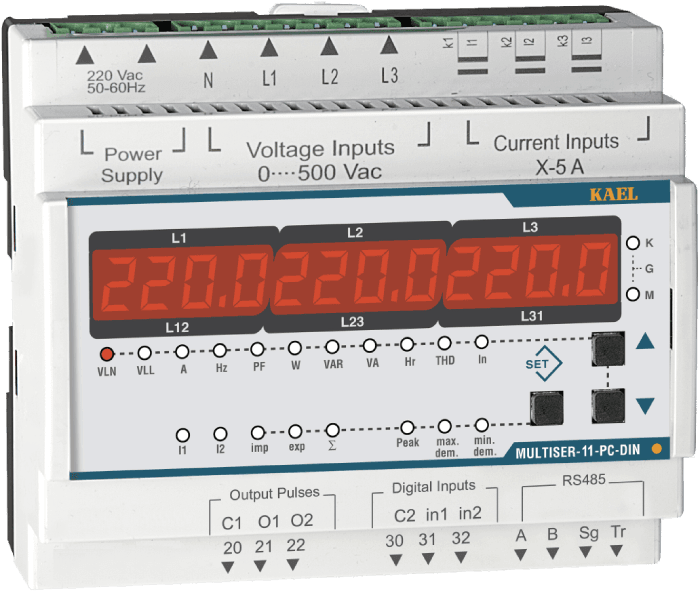Image resolution: width=700 pixels, height=591 pixels.
Task: Push the black up-arrow scroll button
Action: coord(608,349)
